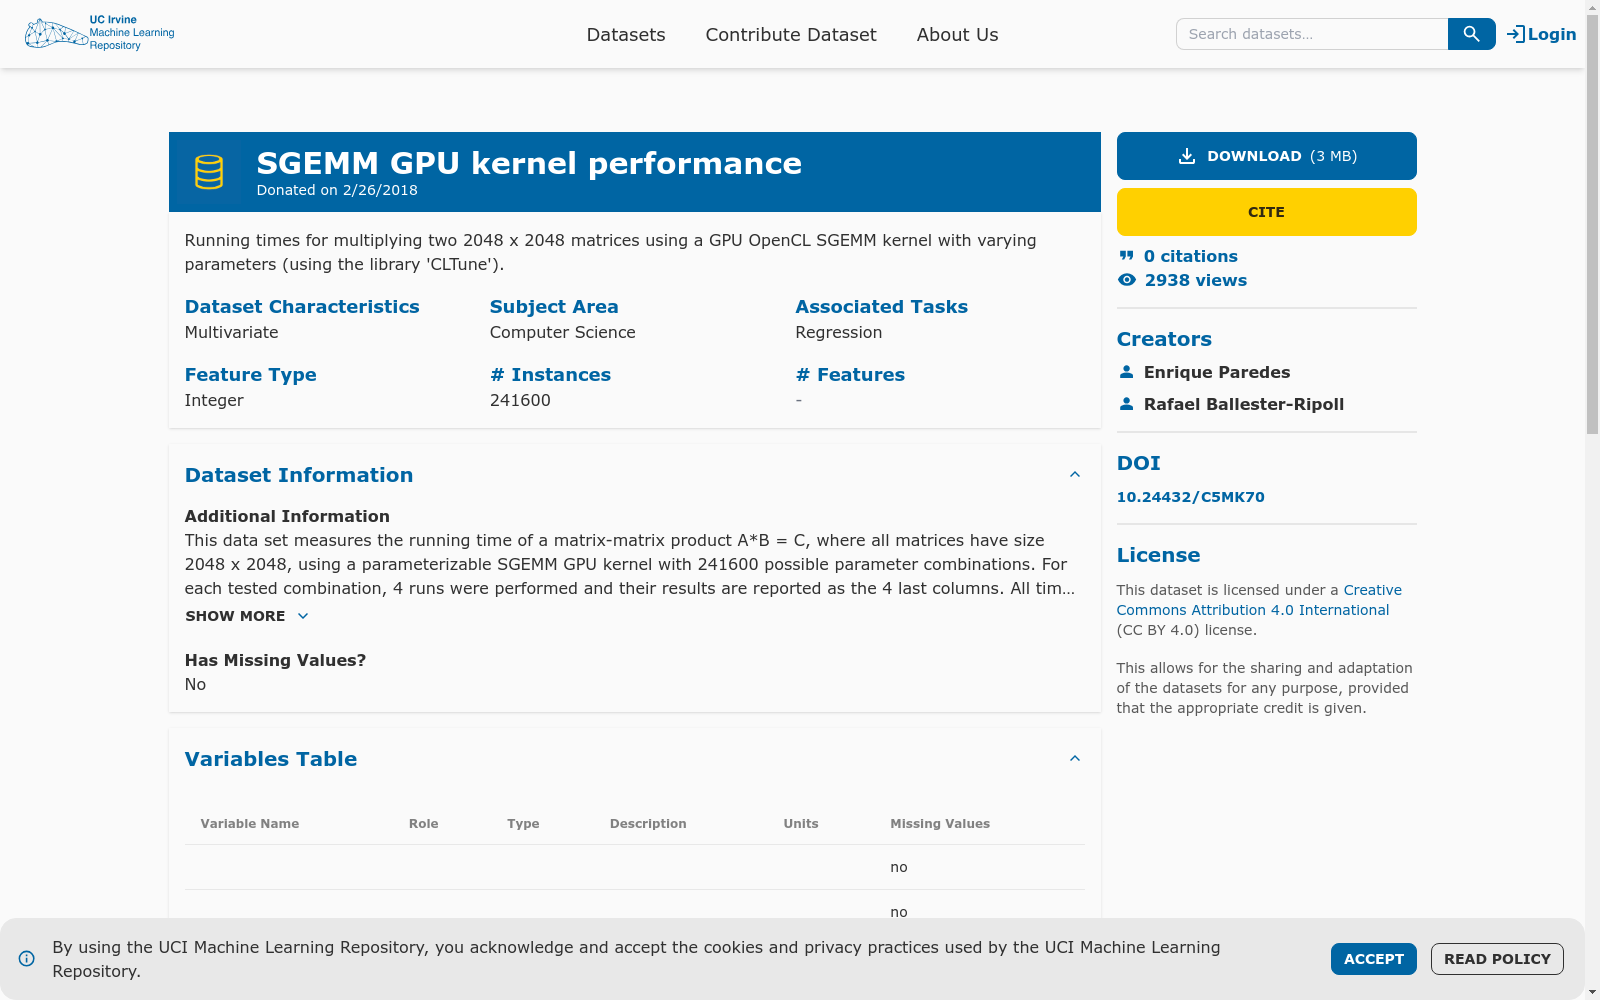Image resolution: width=1600 pixels, height=1000 pixels.
Task: Click the info icon in the cookie banner
Action: pyautogui.click(x=26, y=958)
